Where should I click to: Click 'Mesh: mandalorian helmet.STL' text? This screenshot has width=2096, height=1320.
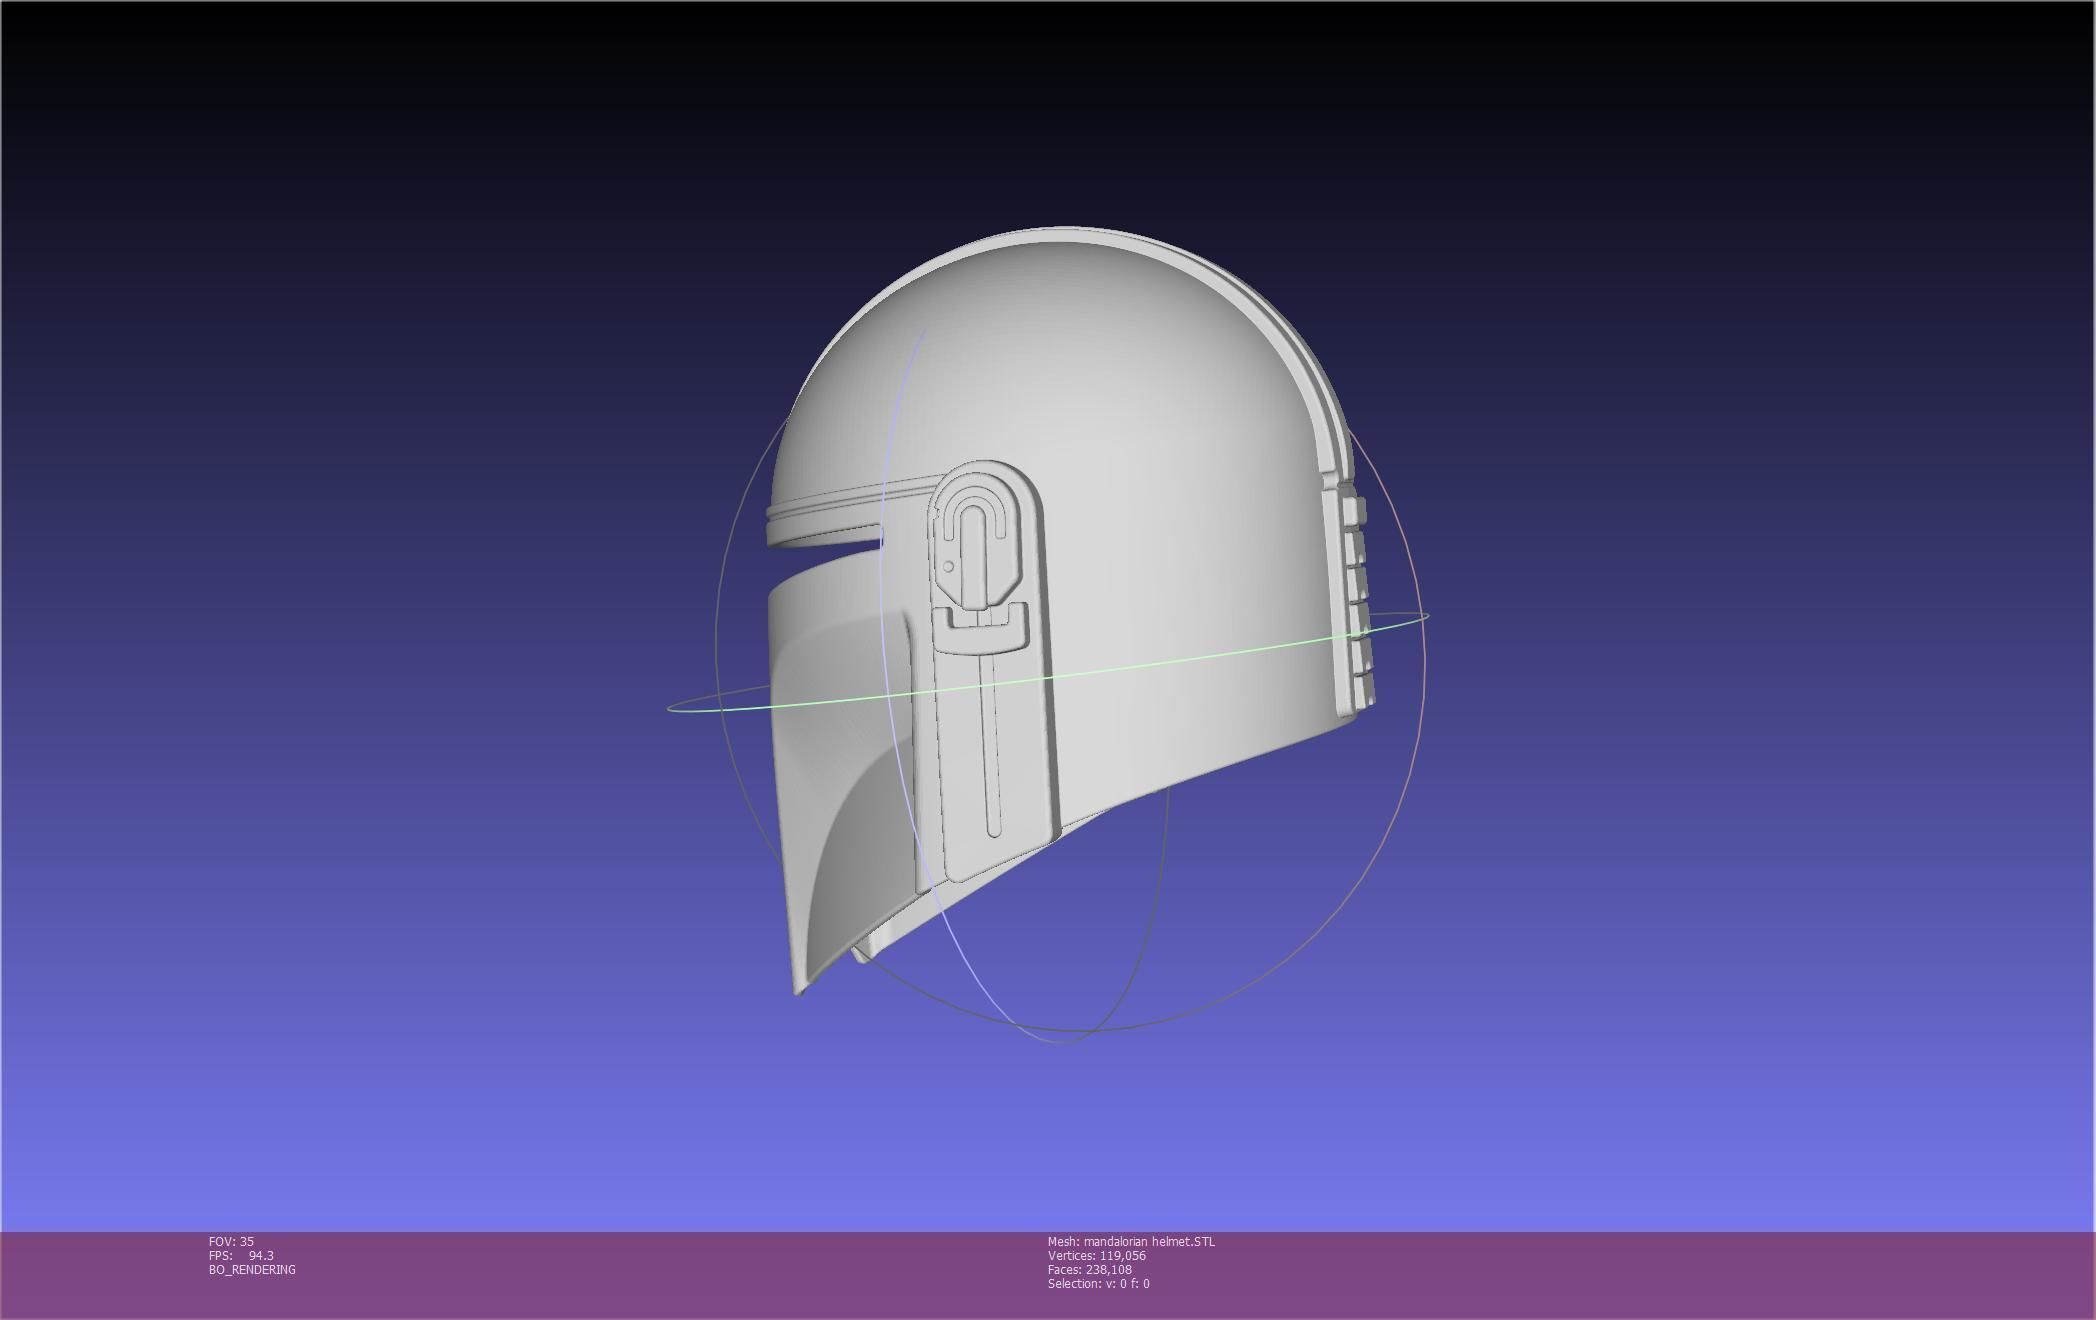pos(1131,1241)
